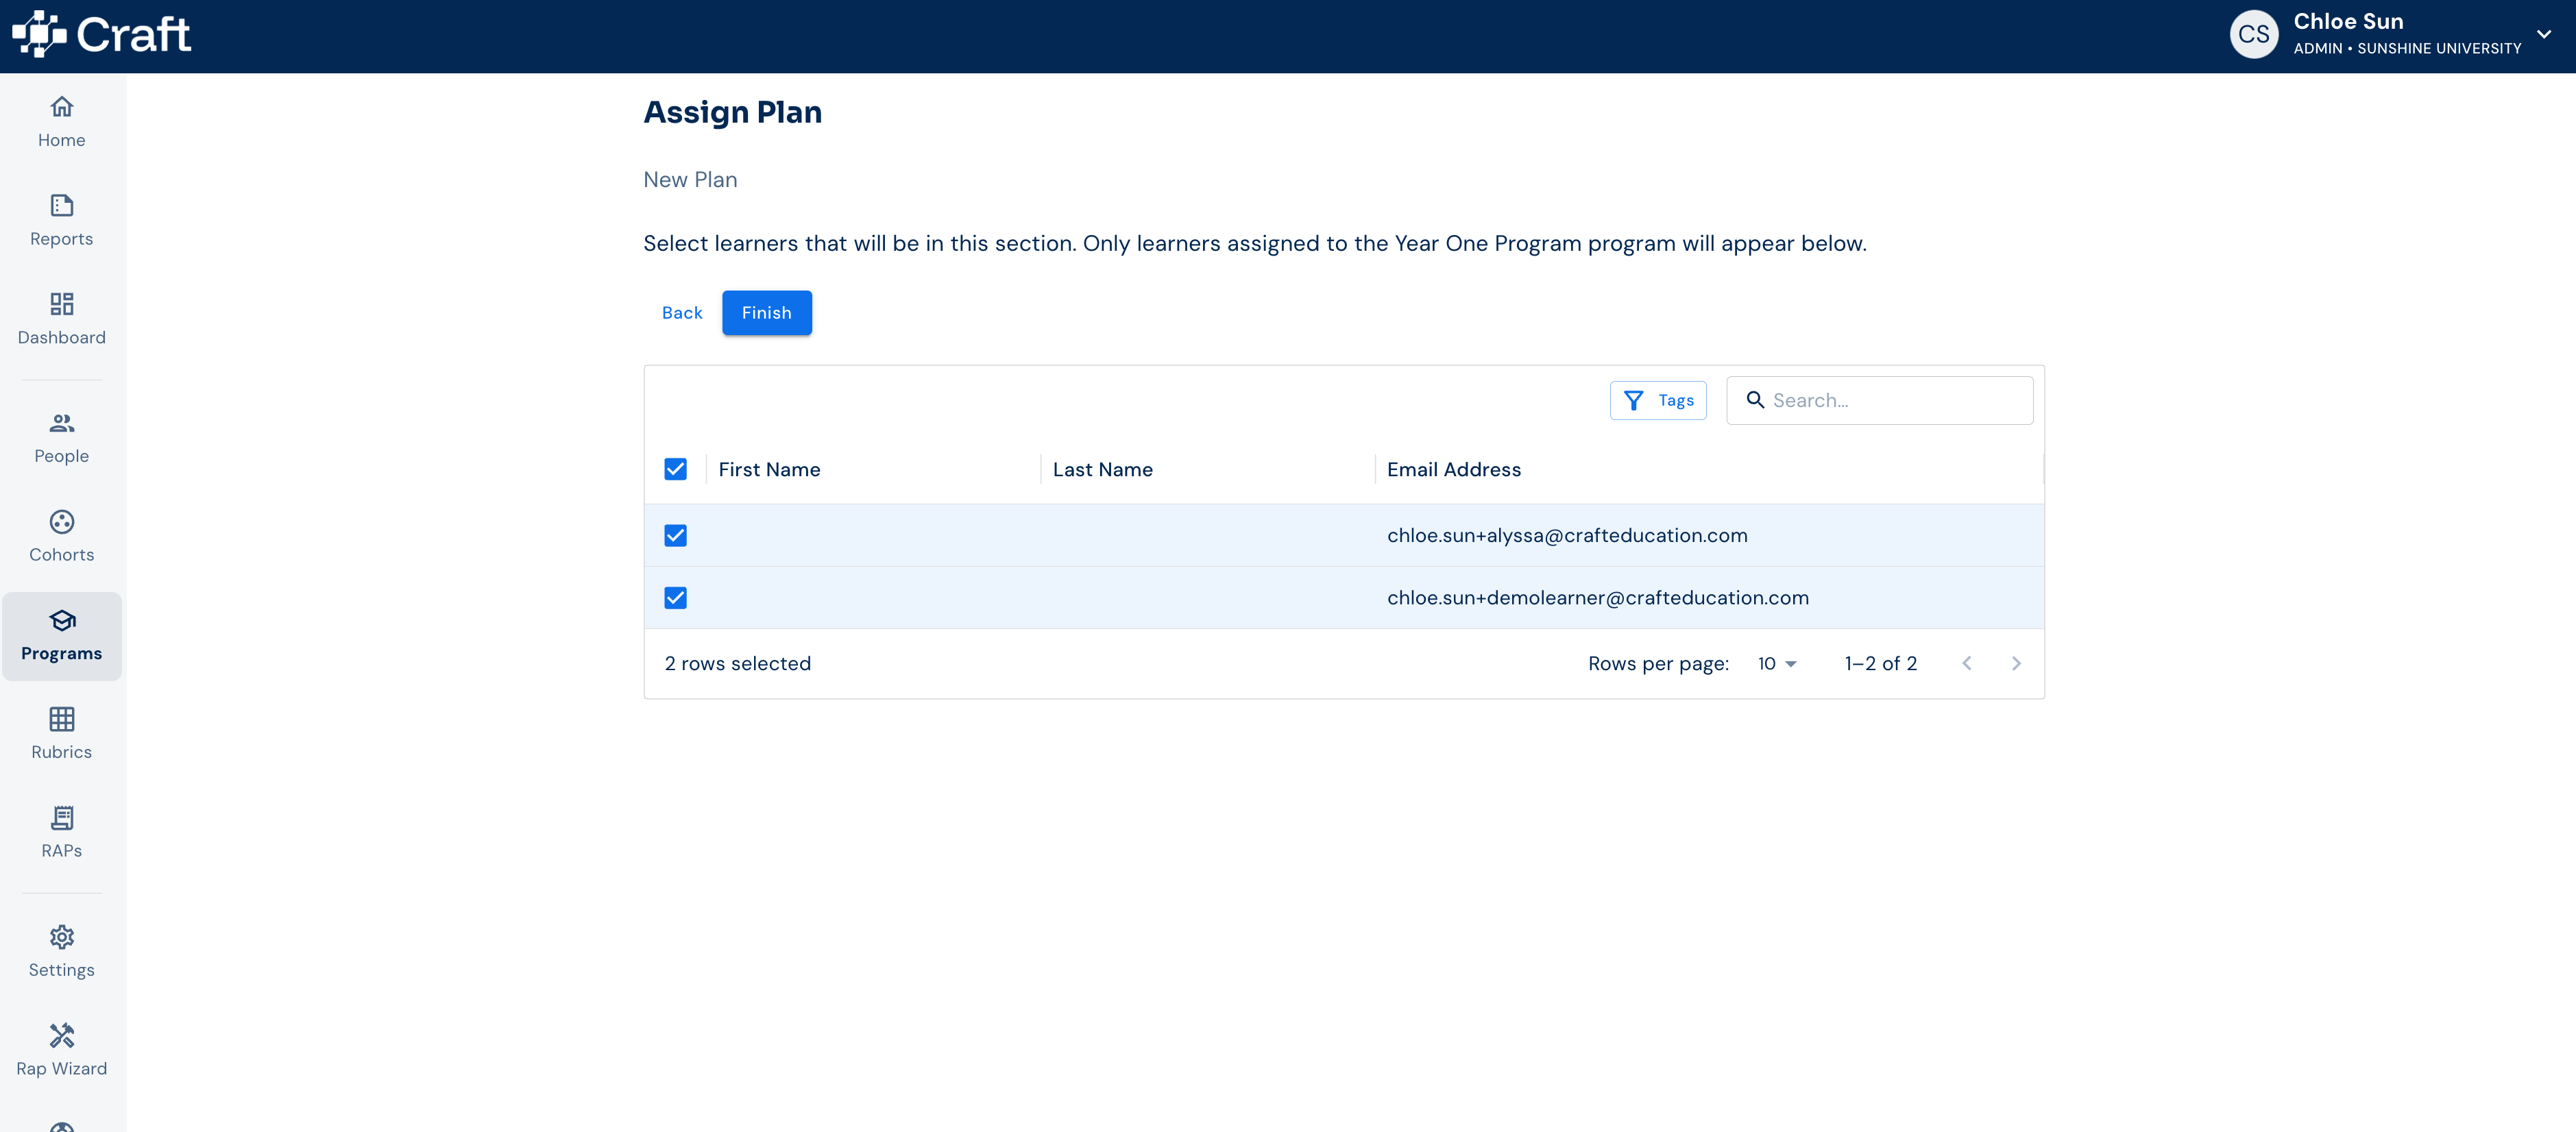This screenshot has width=2576, height=1132.
Task: Launch the Rap Wizard tool icon
Action: tap(61, 1035)
